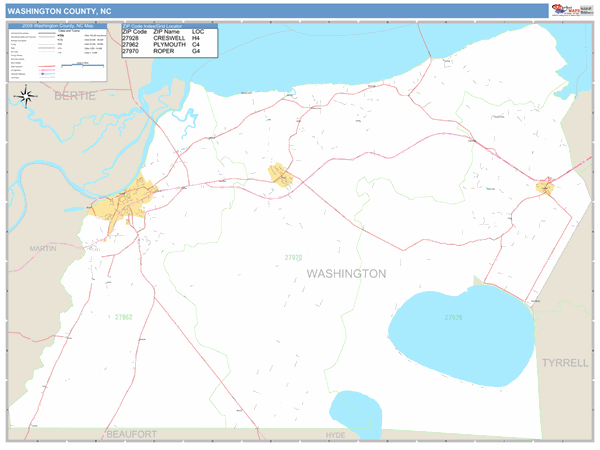Click the yellow Roper town marker

(282, 177)
